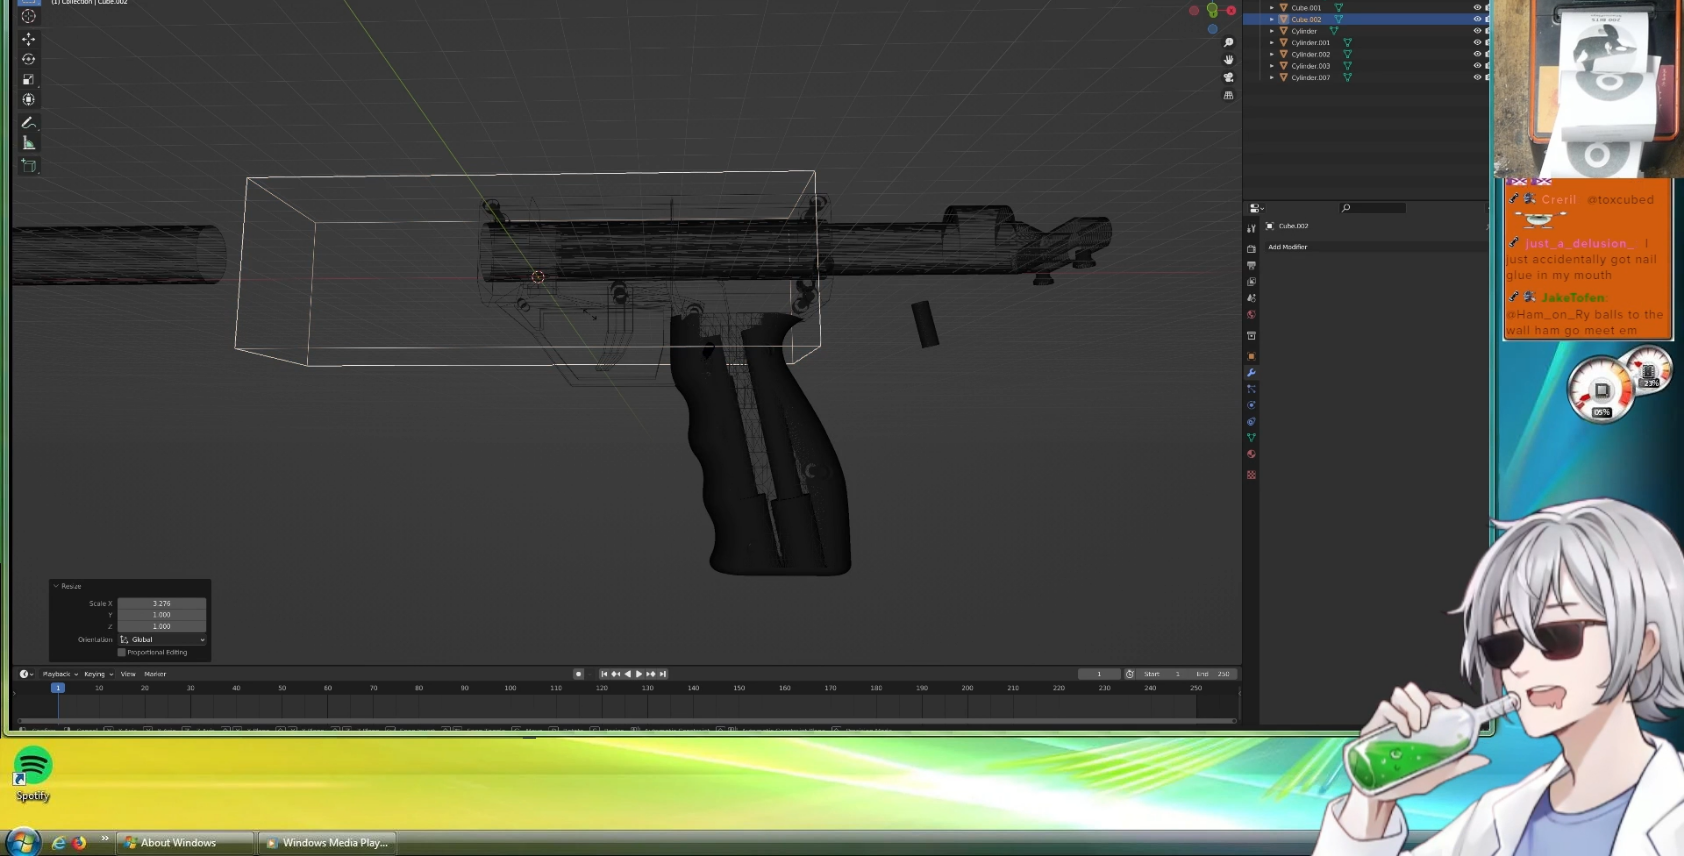Expand the Cube.002 outliner row
The width and height of the screenshot is (1684, 856).
click(x=1272, y=19)
